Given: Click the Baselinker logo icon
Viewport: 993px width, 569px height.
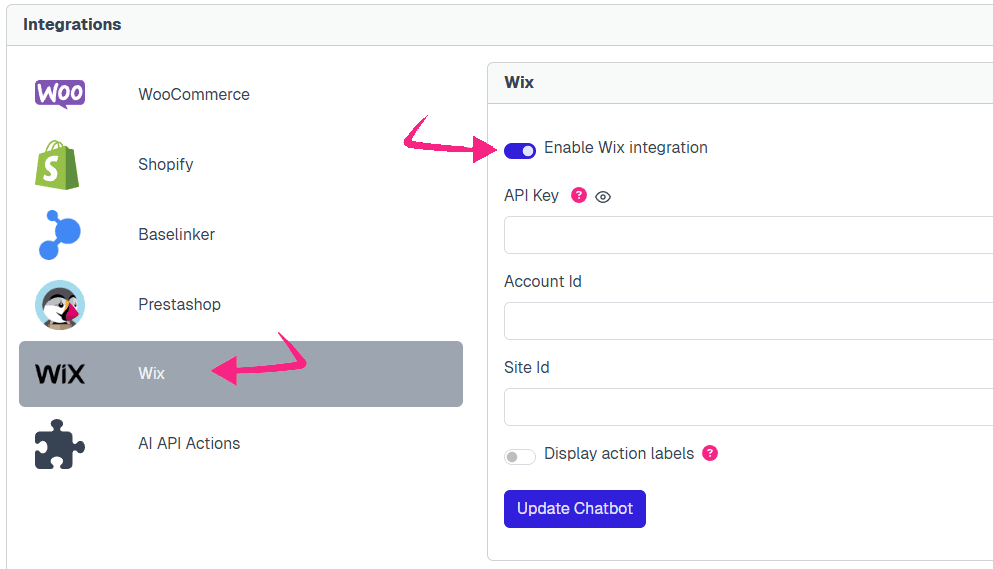Looking at the screenshot, I should point(60,234).
